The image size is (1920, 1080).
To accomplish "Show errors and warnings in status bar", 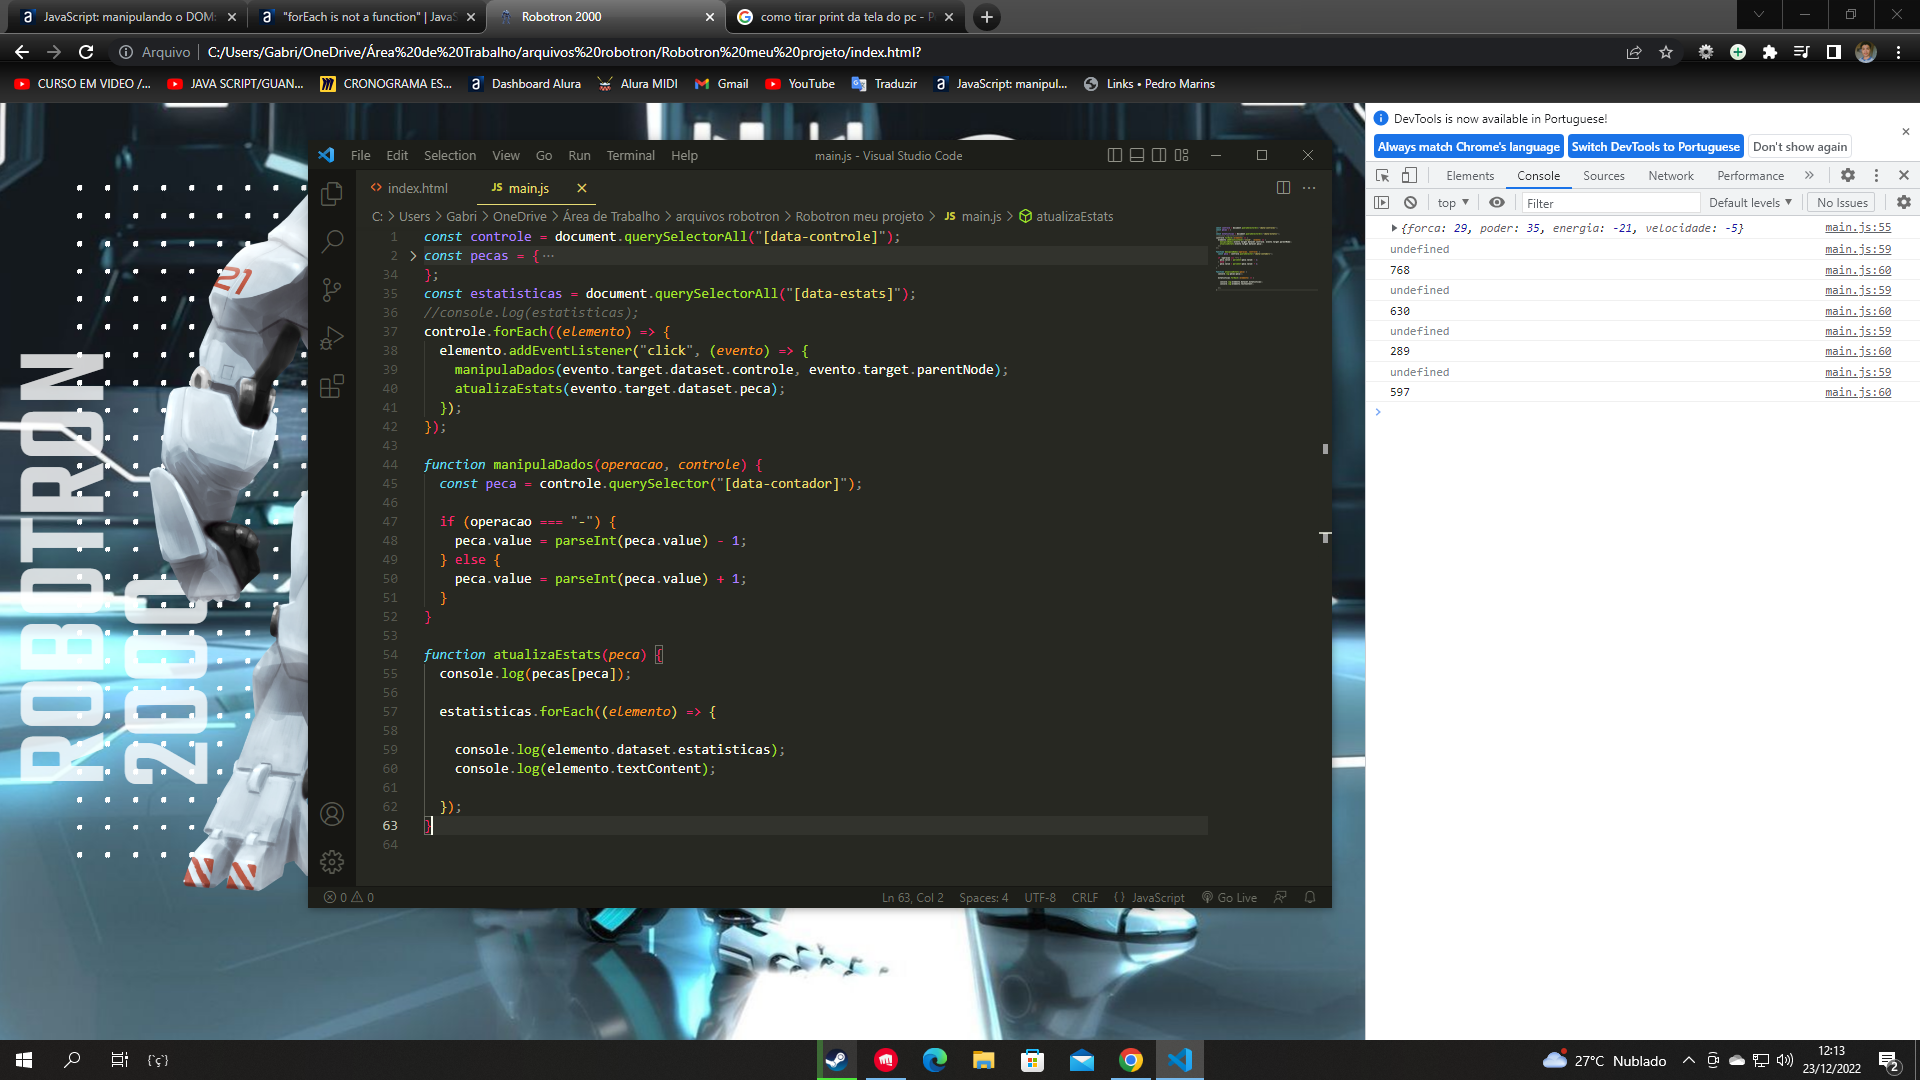I will 349,897.
